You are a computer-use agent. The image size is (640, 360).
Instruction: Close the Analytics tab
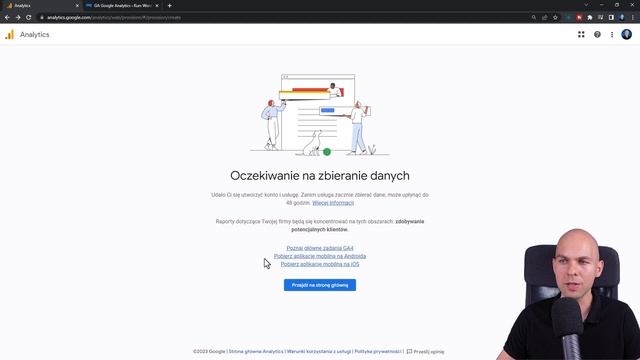point(77,6)
